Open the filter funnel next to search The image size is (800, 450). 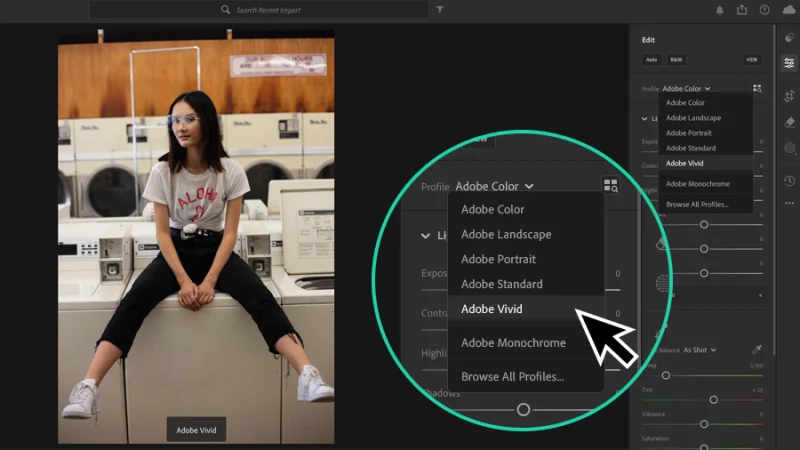pos(440,10)
